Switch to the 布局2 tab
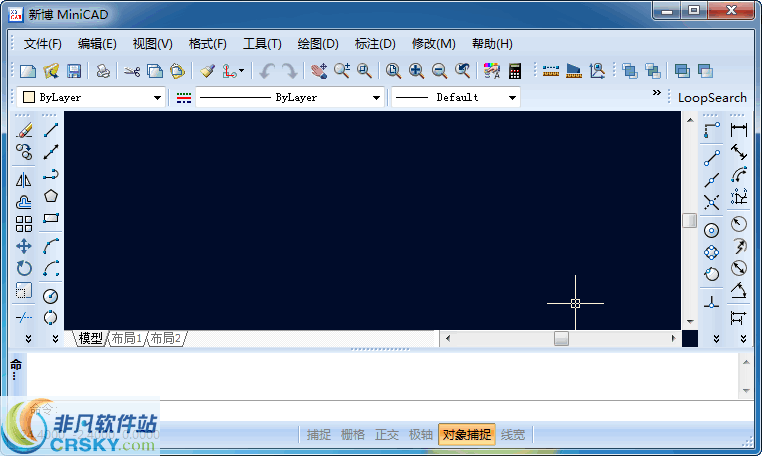 pos(165,338)
